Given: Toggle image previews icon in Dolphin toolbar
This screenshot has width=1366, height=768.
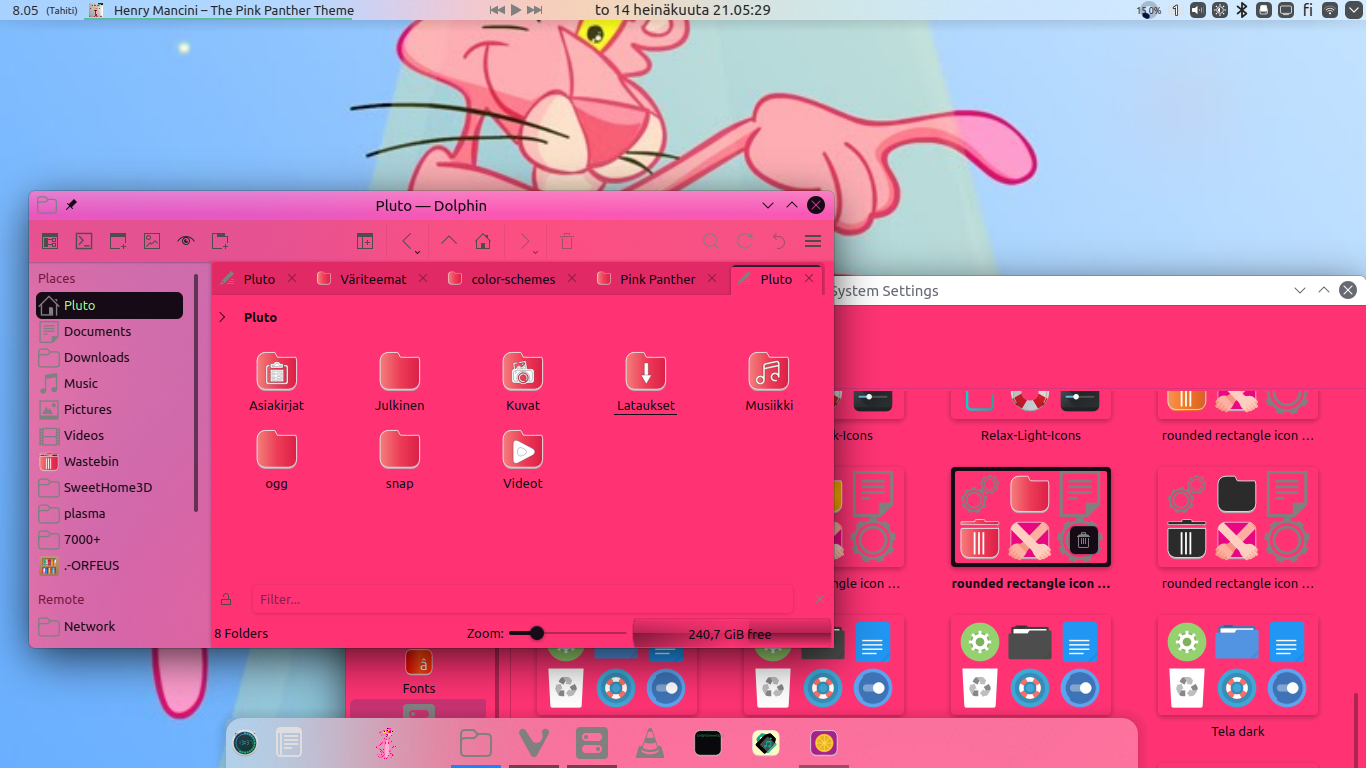Looking at the screenshot, I should pyautogui.click(x=152, y=241).
